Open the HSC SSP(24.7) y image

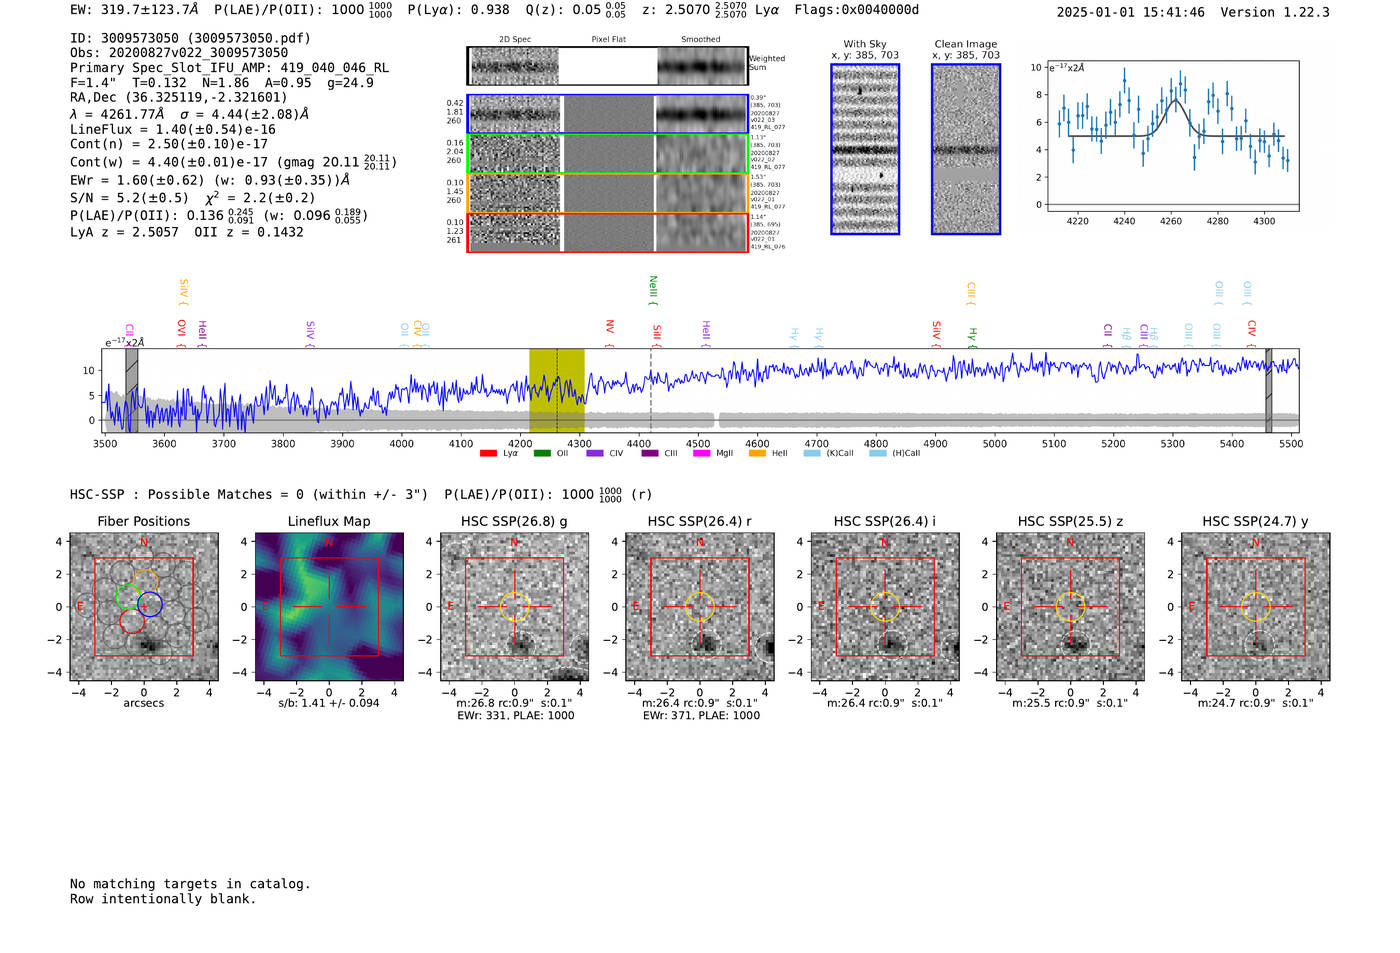pyautogui.click(x=1256, y=607)
